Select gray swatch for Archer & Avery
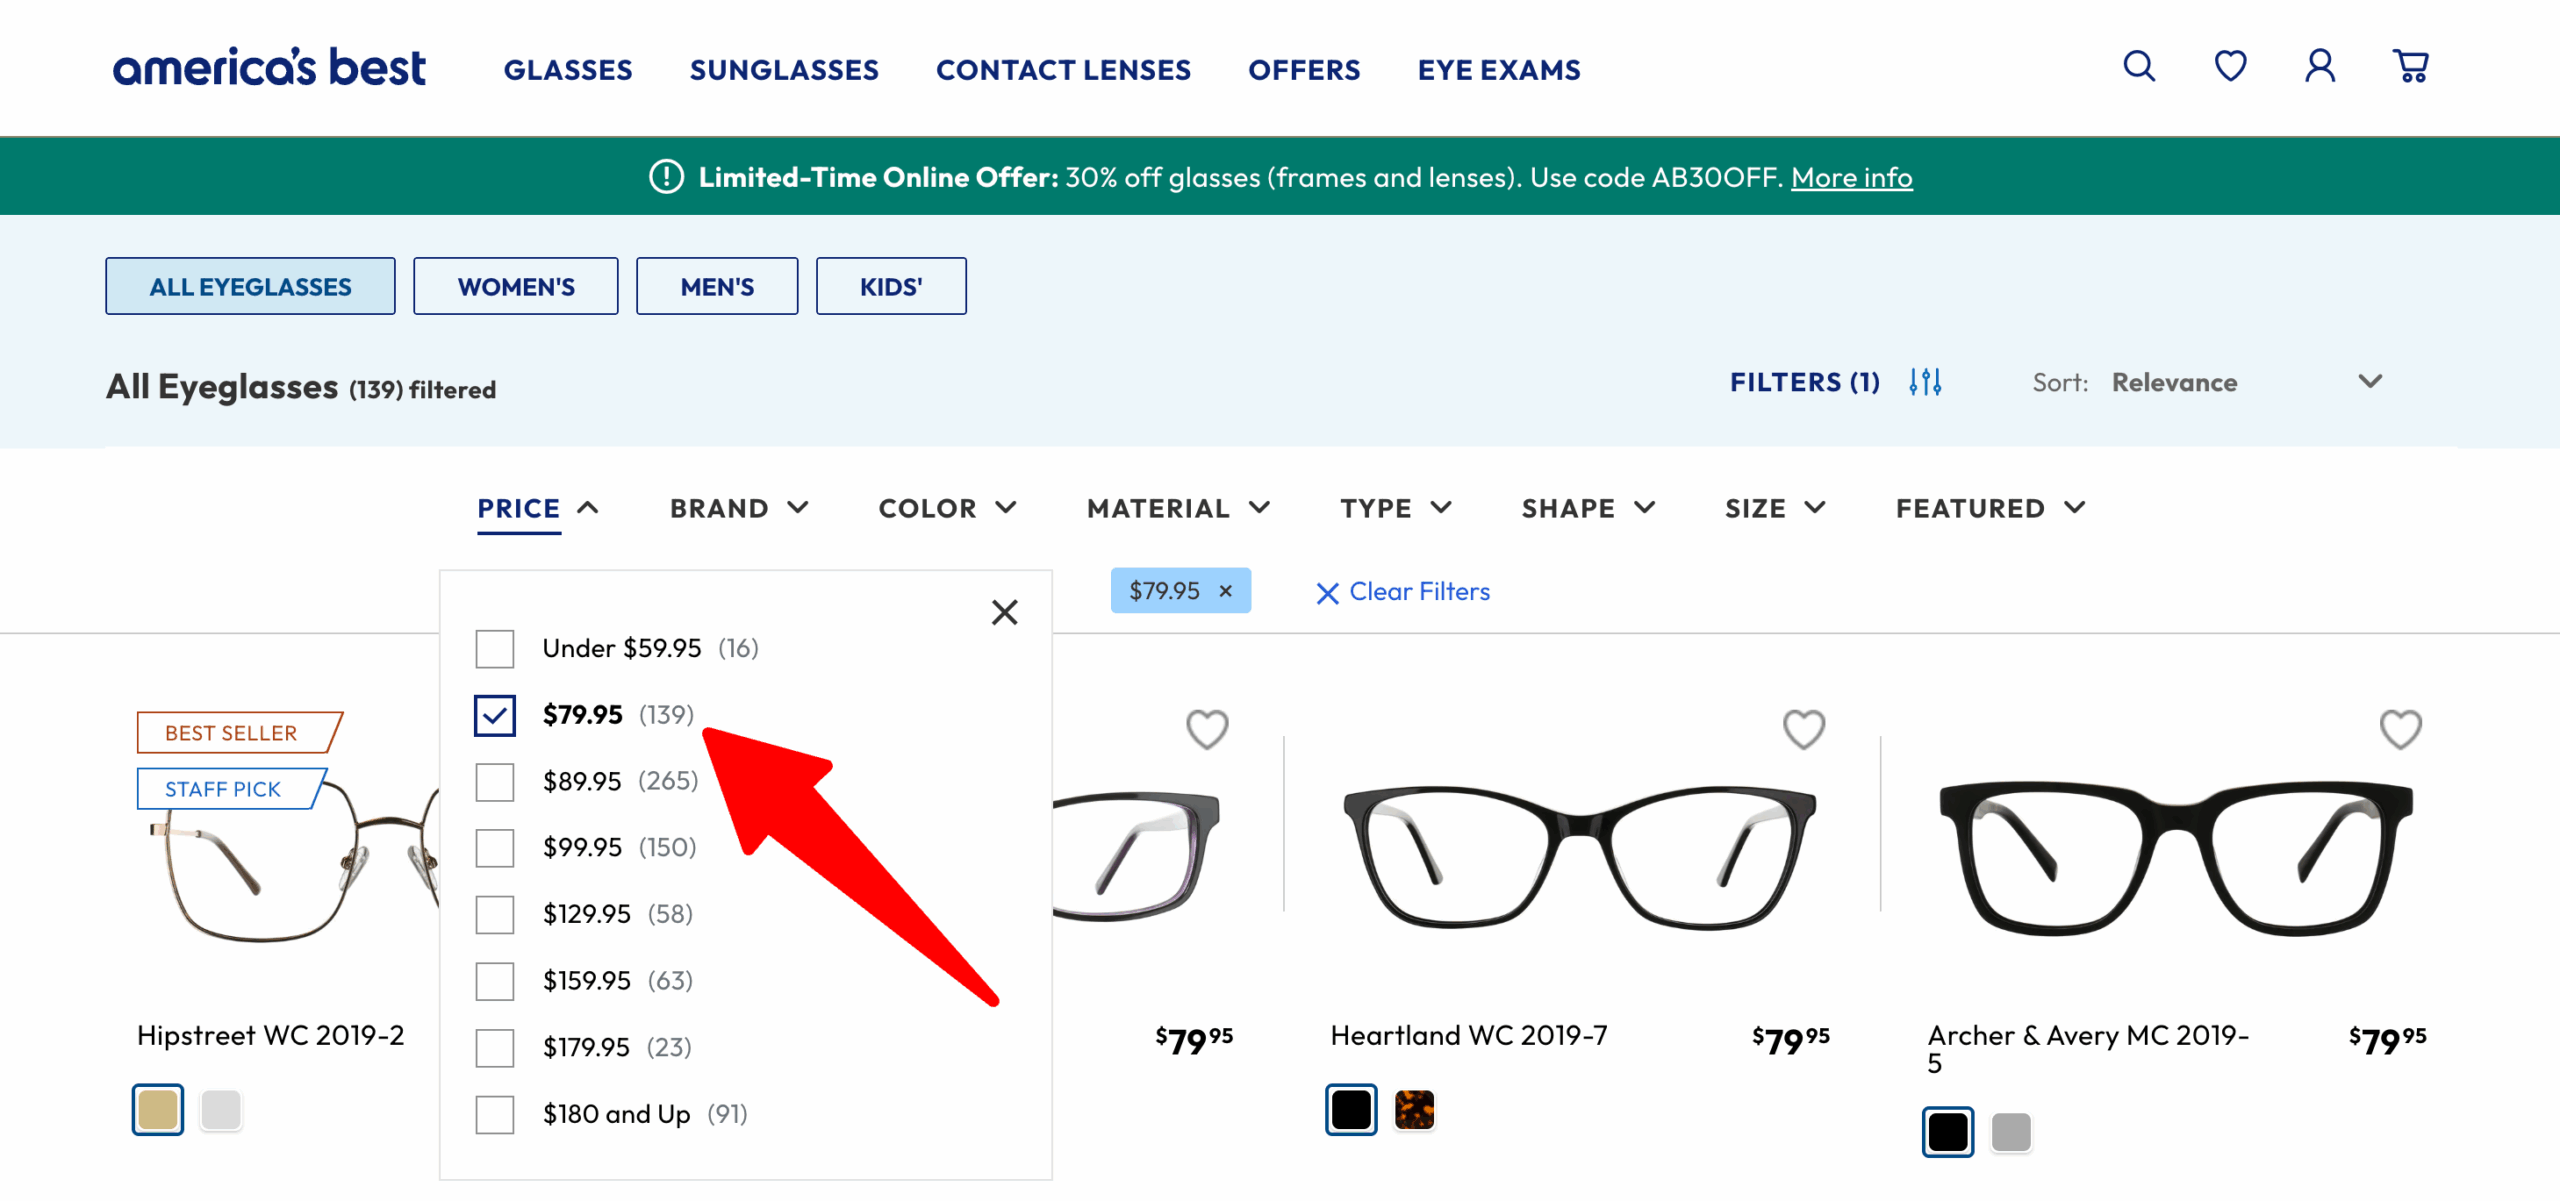The height and width of the screenshot is (1201, 2560). coord(2011,1132)
